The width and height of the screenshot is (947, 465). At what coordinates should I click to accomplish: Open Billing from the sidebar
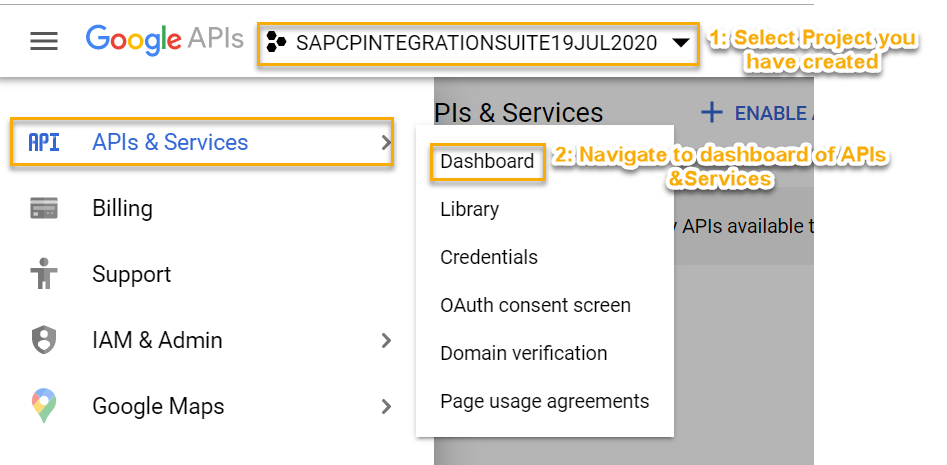coord(123,208)
